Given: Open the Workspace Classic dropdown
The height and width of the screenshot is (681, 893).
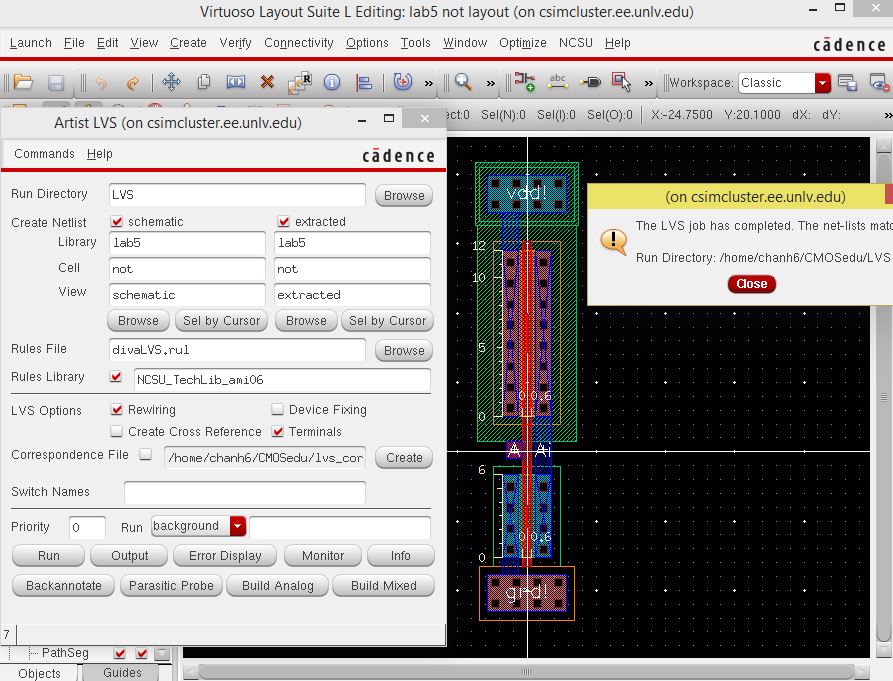Looking at the screenshot, I should (x=822, y=83).
